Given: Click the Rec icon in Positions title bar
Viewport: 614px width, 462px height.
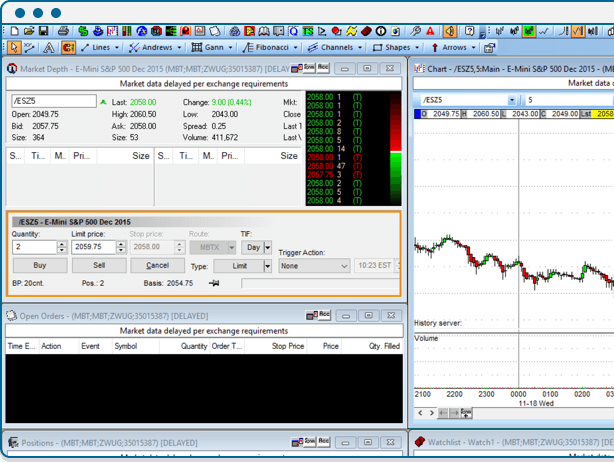Looking at the screenshot, I should click(x=323, y=442).
